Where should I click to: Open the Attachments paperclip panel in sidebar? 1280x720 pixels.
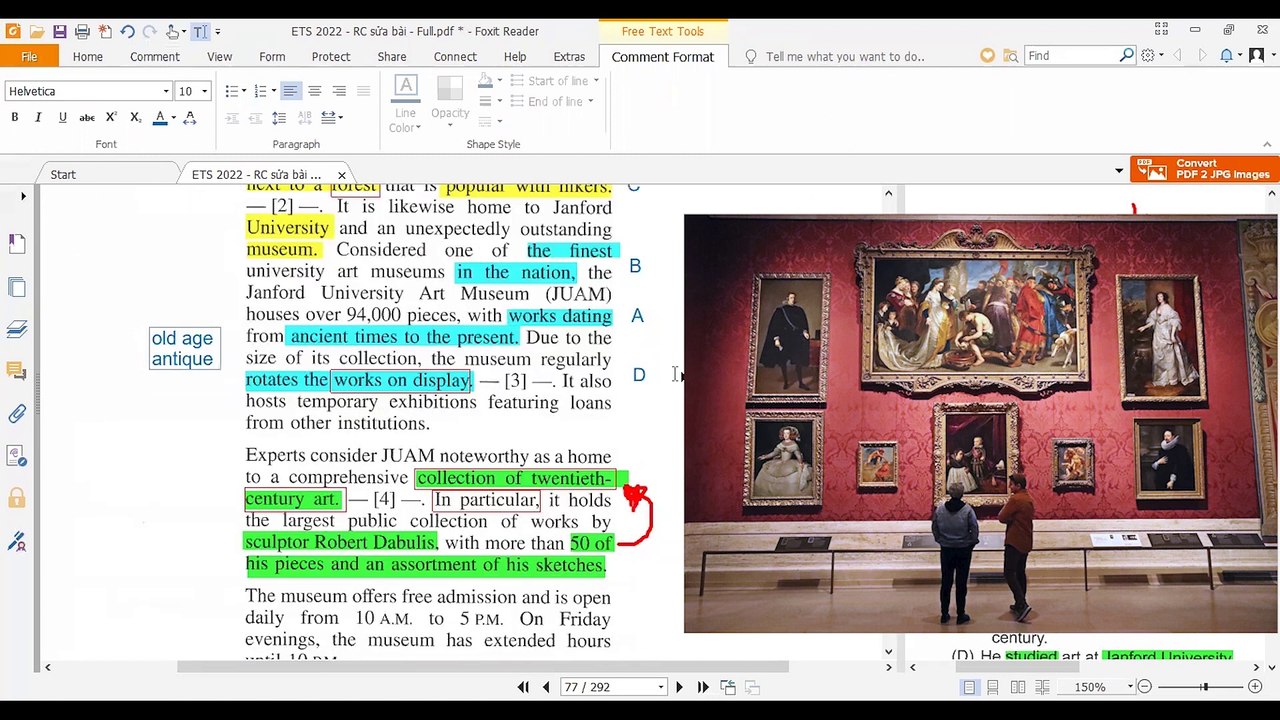(17, 414)
